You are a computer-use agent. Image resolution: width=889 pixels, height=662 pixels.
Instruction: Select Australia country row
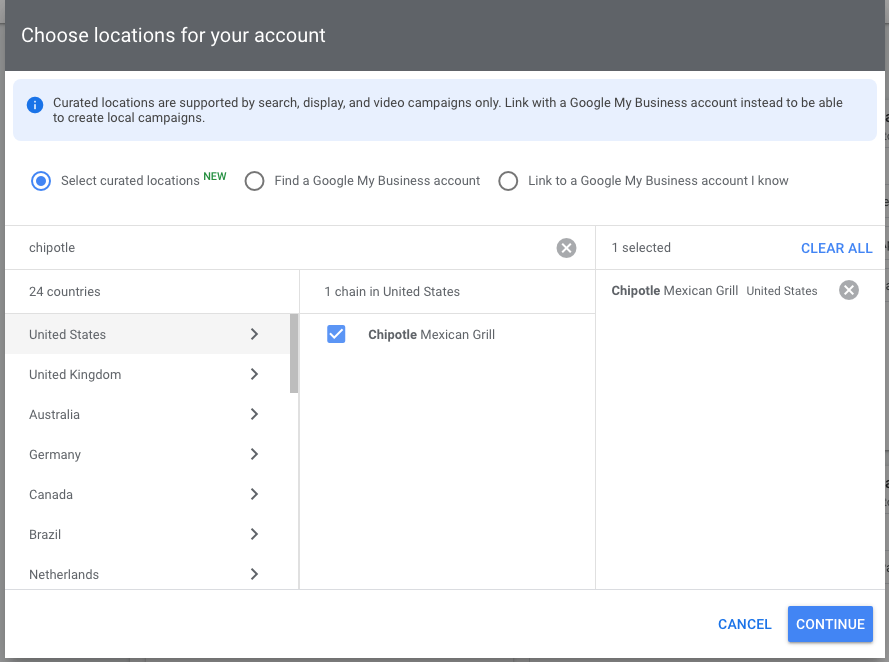[147, 414]
